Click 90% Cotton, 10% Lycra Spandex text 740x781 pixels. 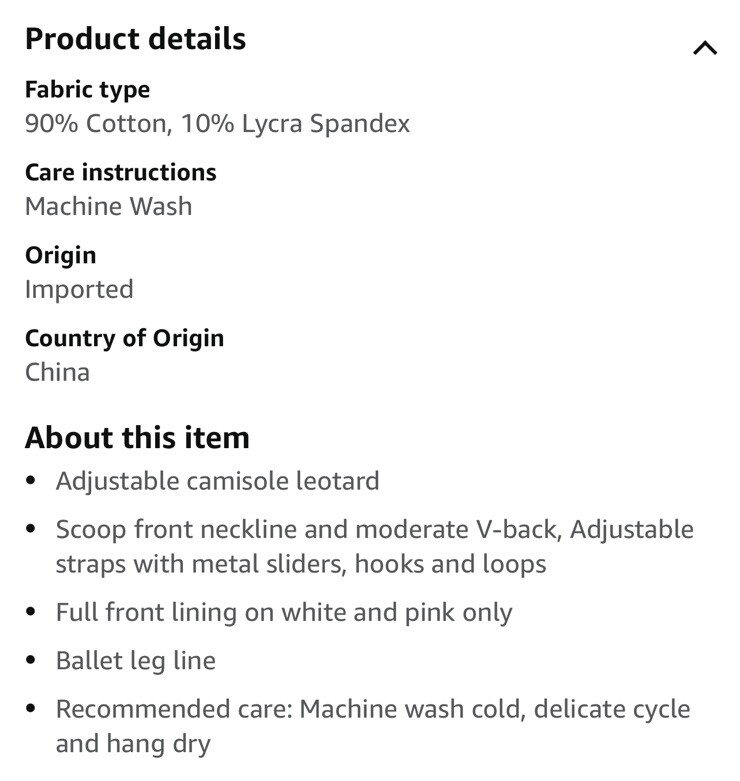pos(217,124)
